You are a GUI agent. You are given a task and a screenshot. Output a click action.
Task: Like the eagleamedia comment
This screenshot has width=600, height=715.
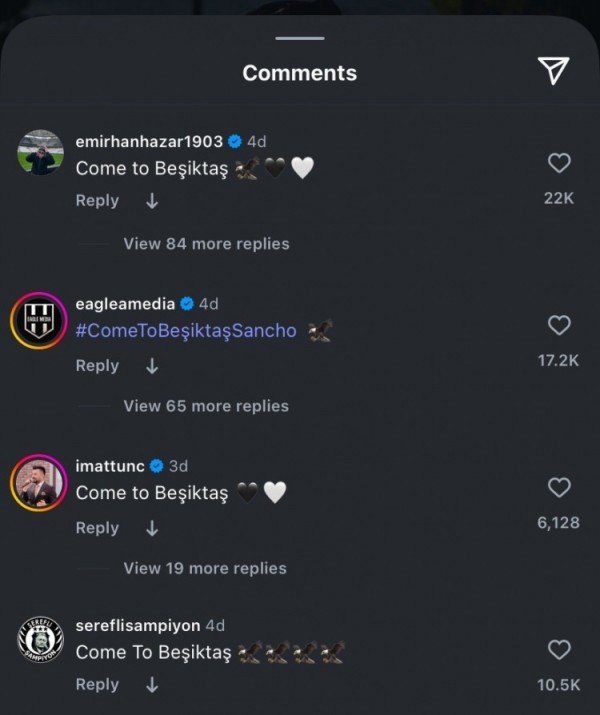point(559,324)
